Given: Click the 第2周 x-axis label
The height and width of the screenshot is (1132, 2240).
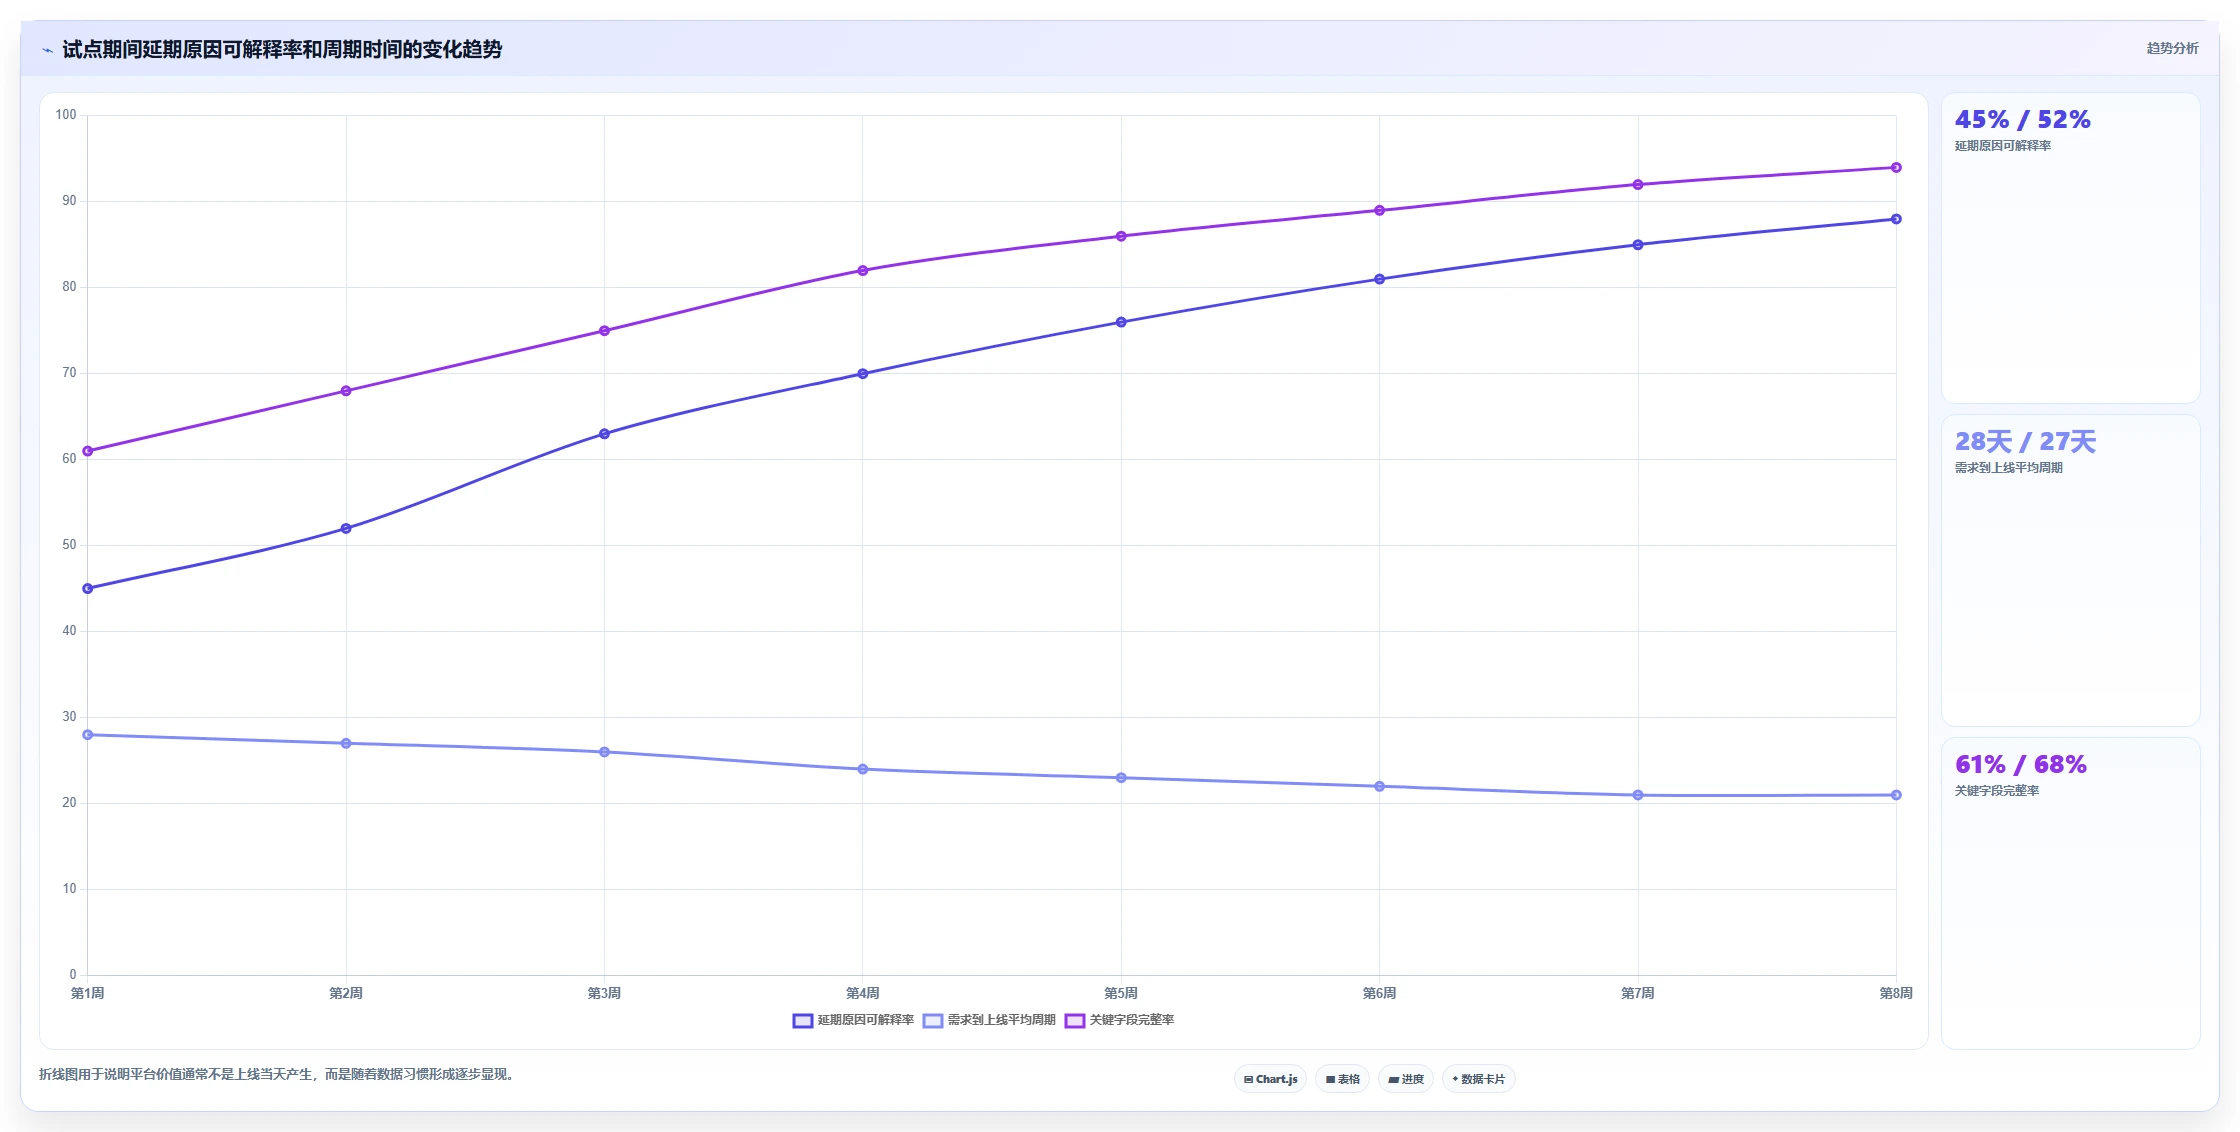Looking at the screenshot, I should 346,993.
